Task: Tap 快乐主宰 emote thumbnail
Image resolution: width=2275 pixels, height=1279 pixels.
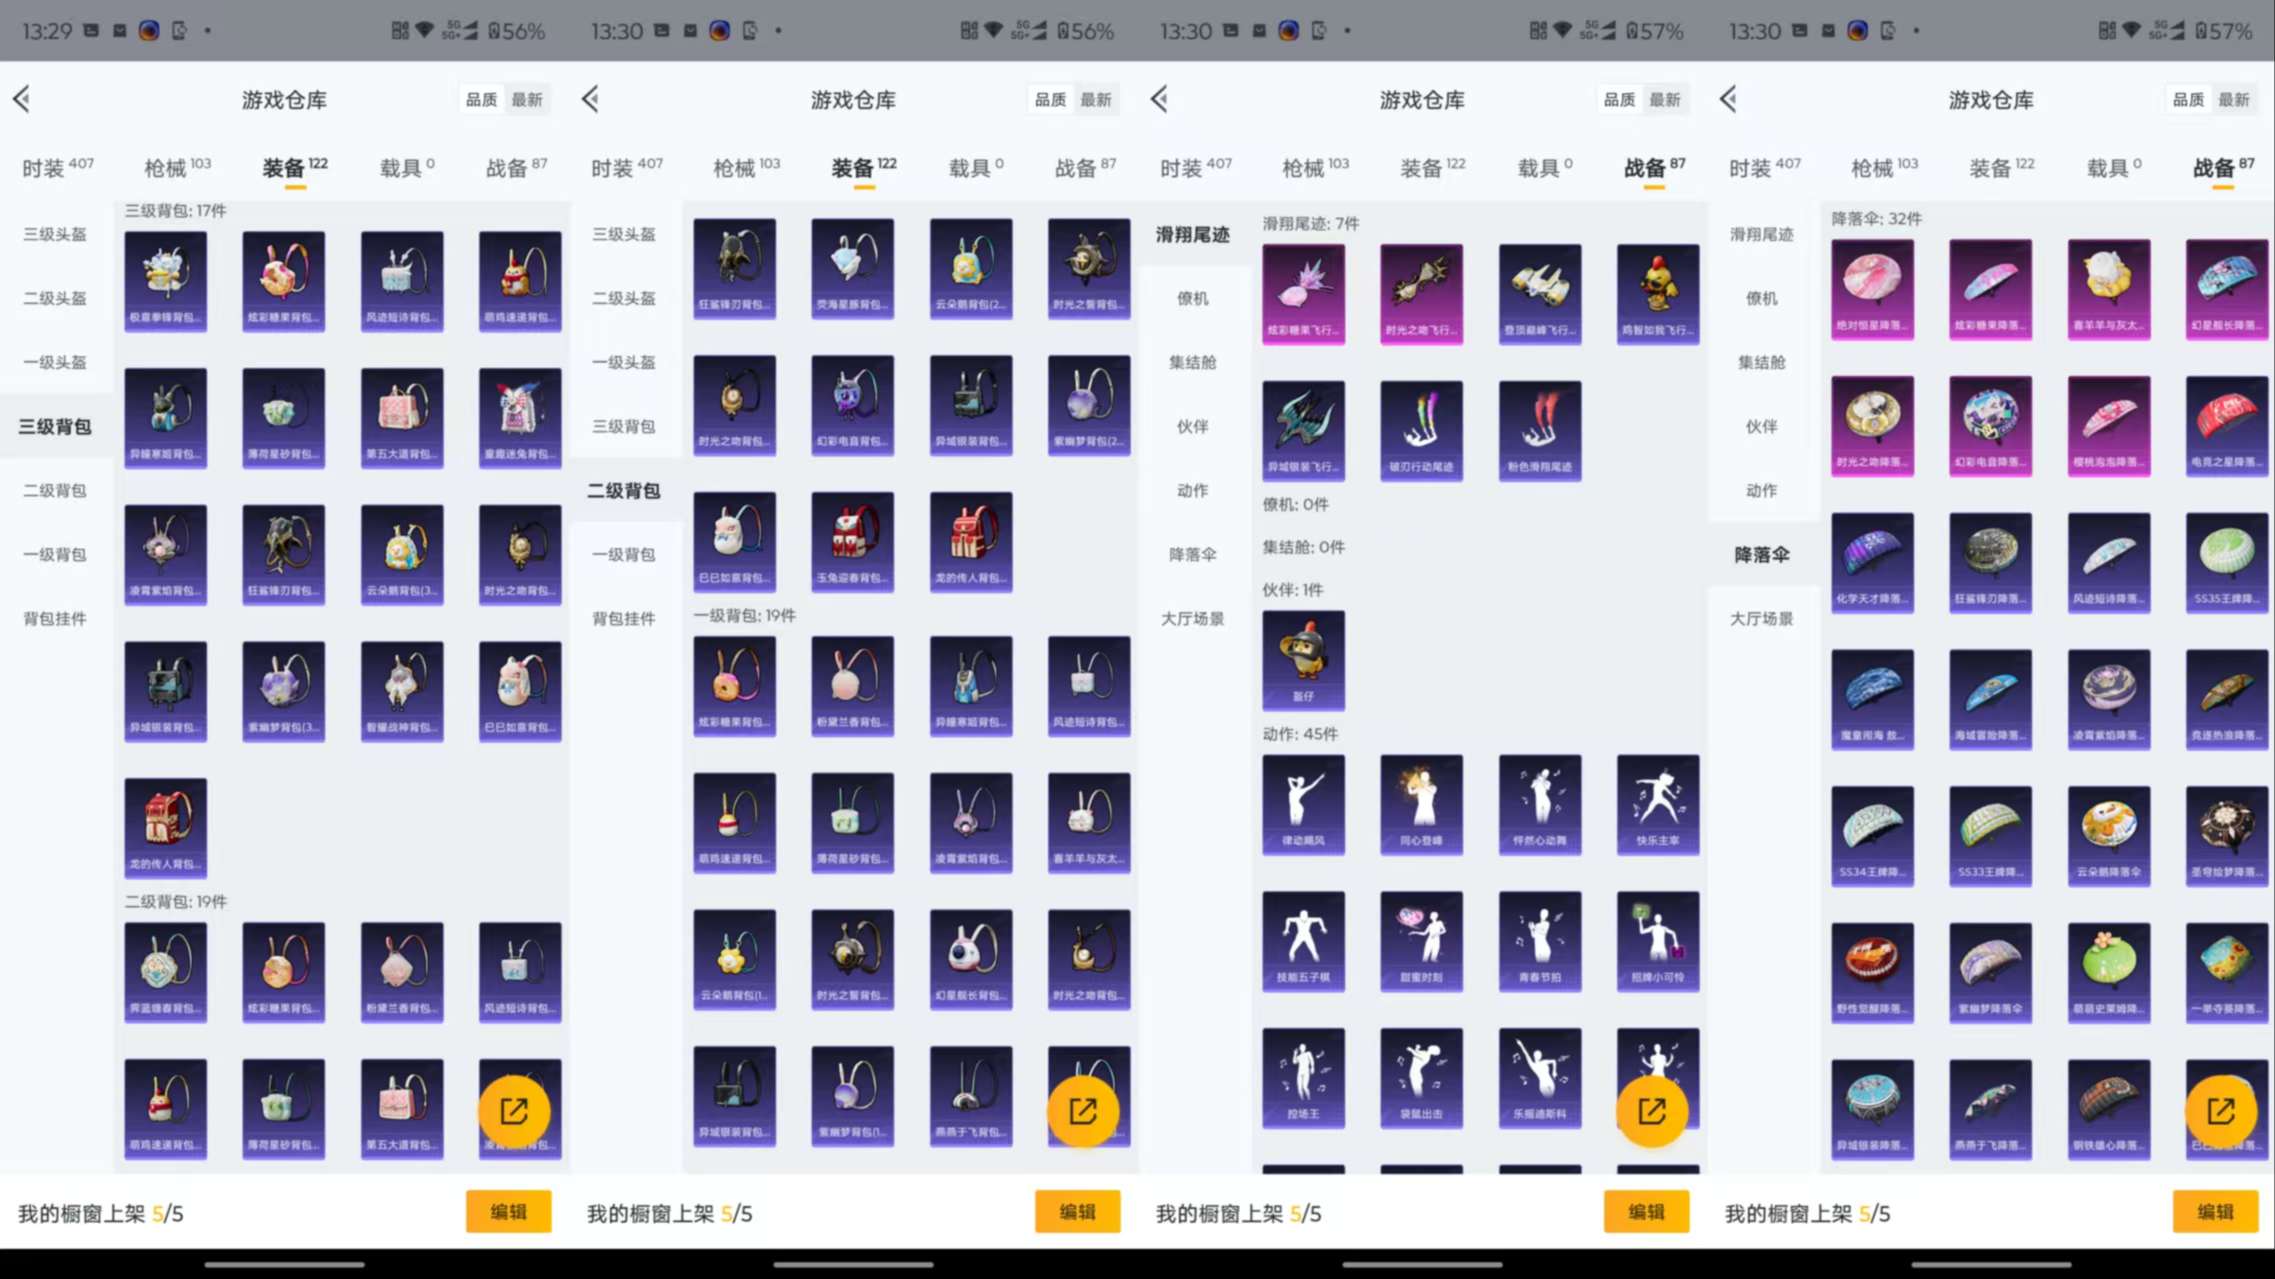Action: pyautogui.click(x=1657, y=803)
